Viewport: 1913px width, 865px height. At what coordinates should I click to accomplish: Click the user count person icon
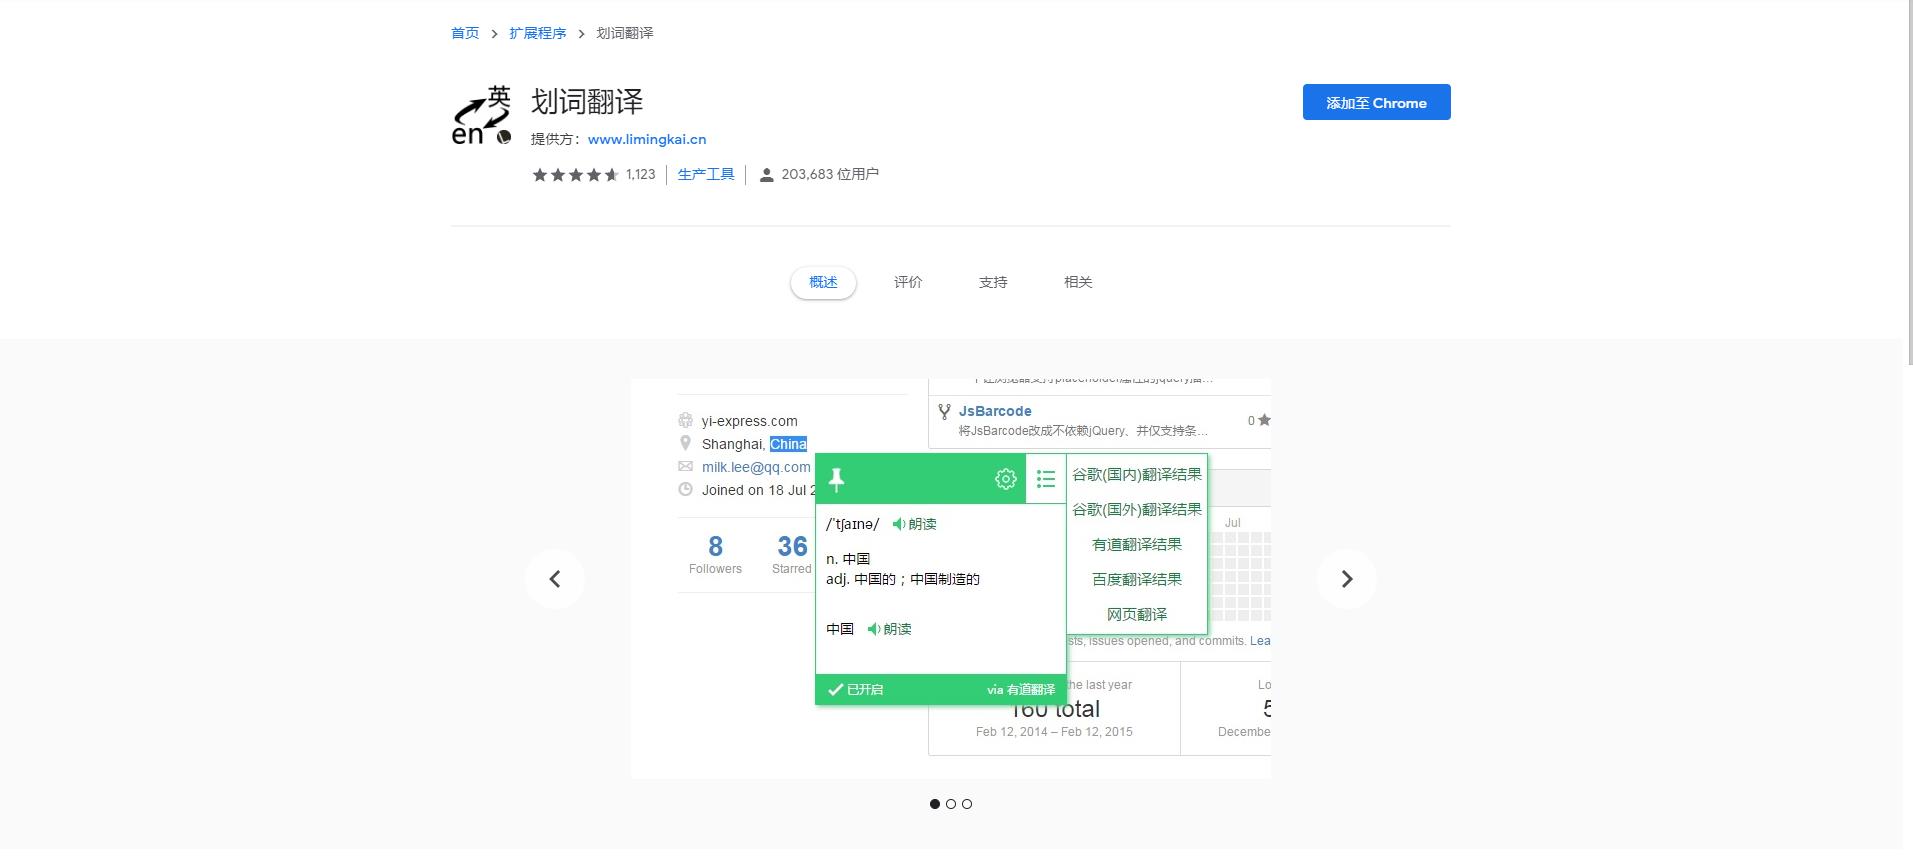tap(766, 175)
